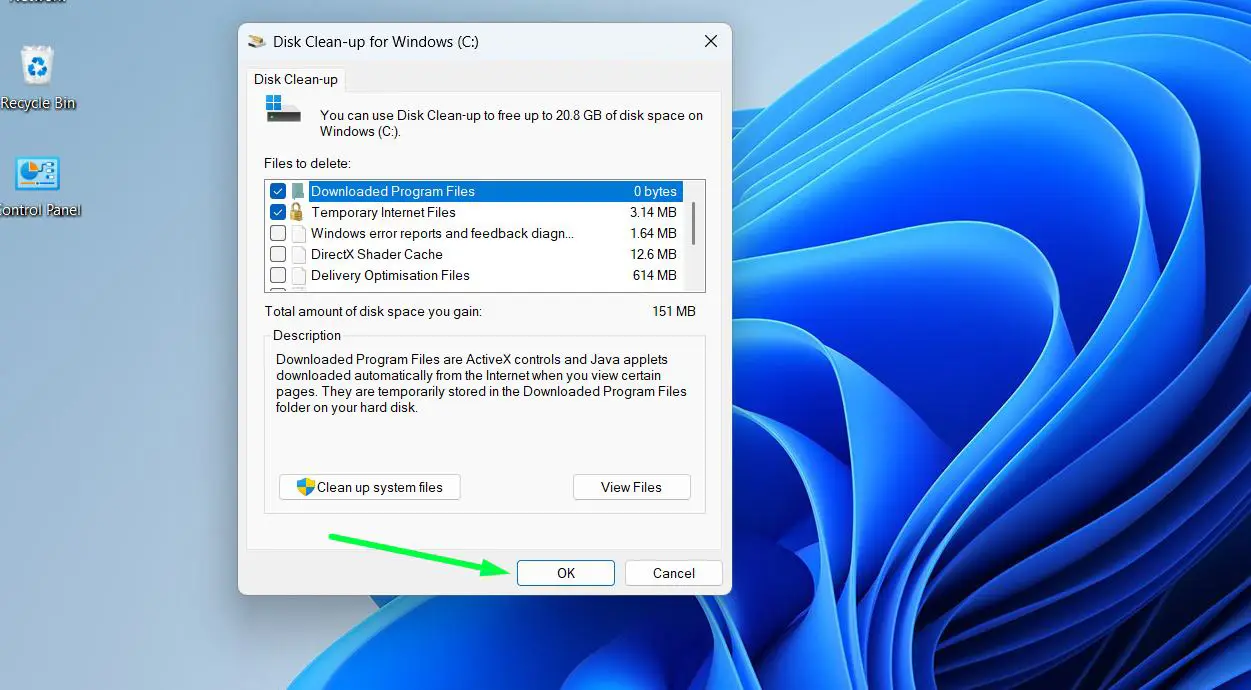This screenshot has height=690, width=1251.
Task: Click the blue drive icon above the space summary
Action: 282,106
